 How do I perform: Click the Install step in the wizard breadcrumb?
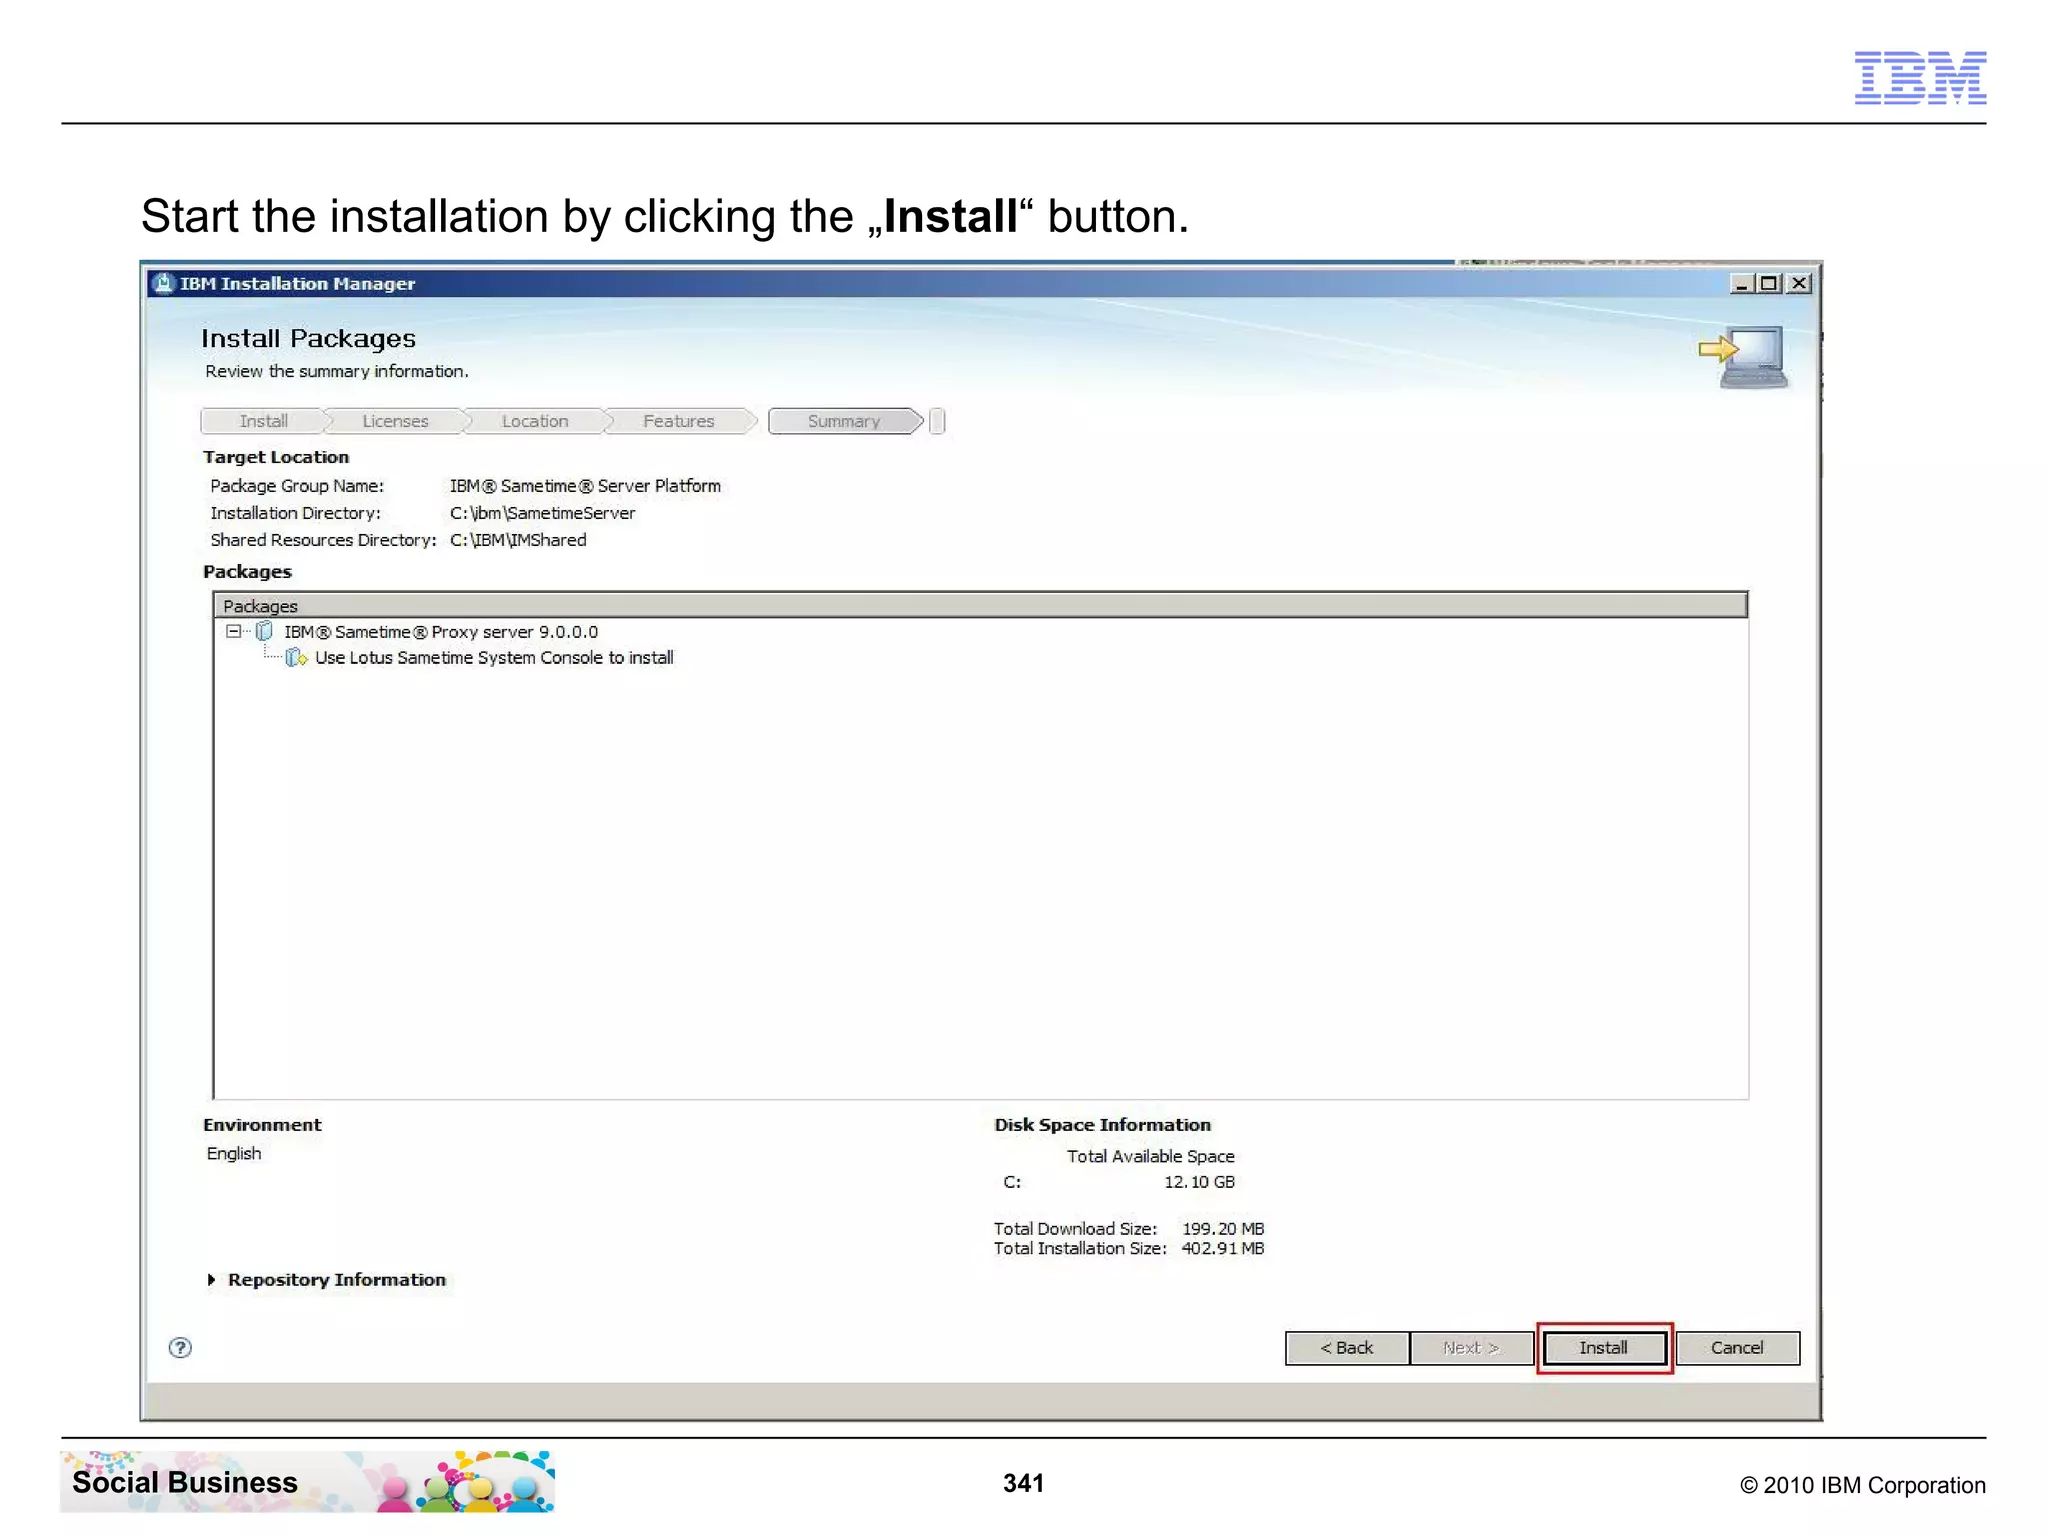pos(263,421)
